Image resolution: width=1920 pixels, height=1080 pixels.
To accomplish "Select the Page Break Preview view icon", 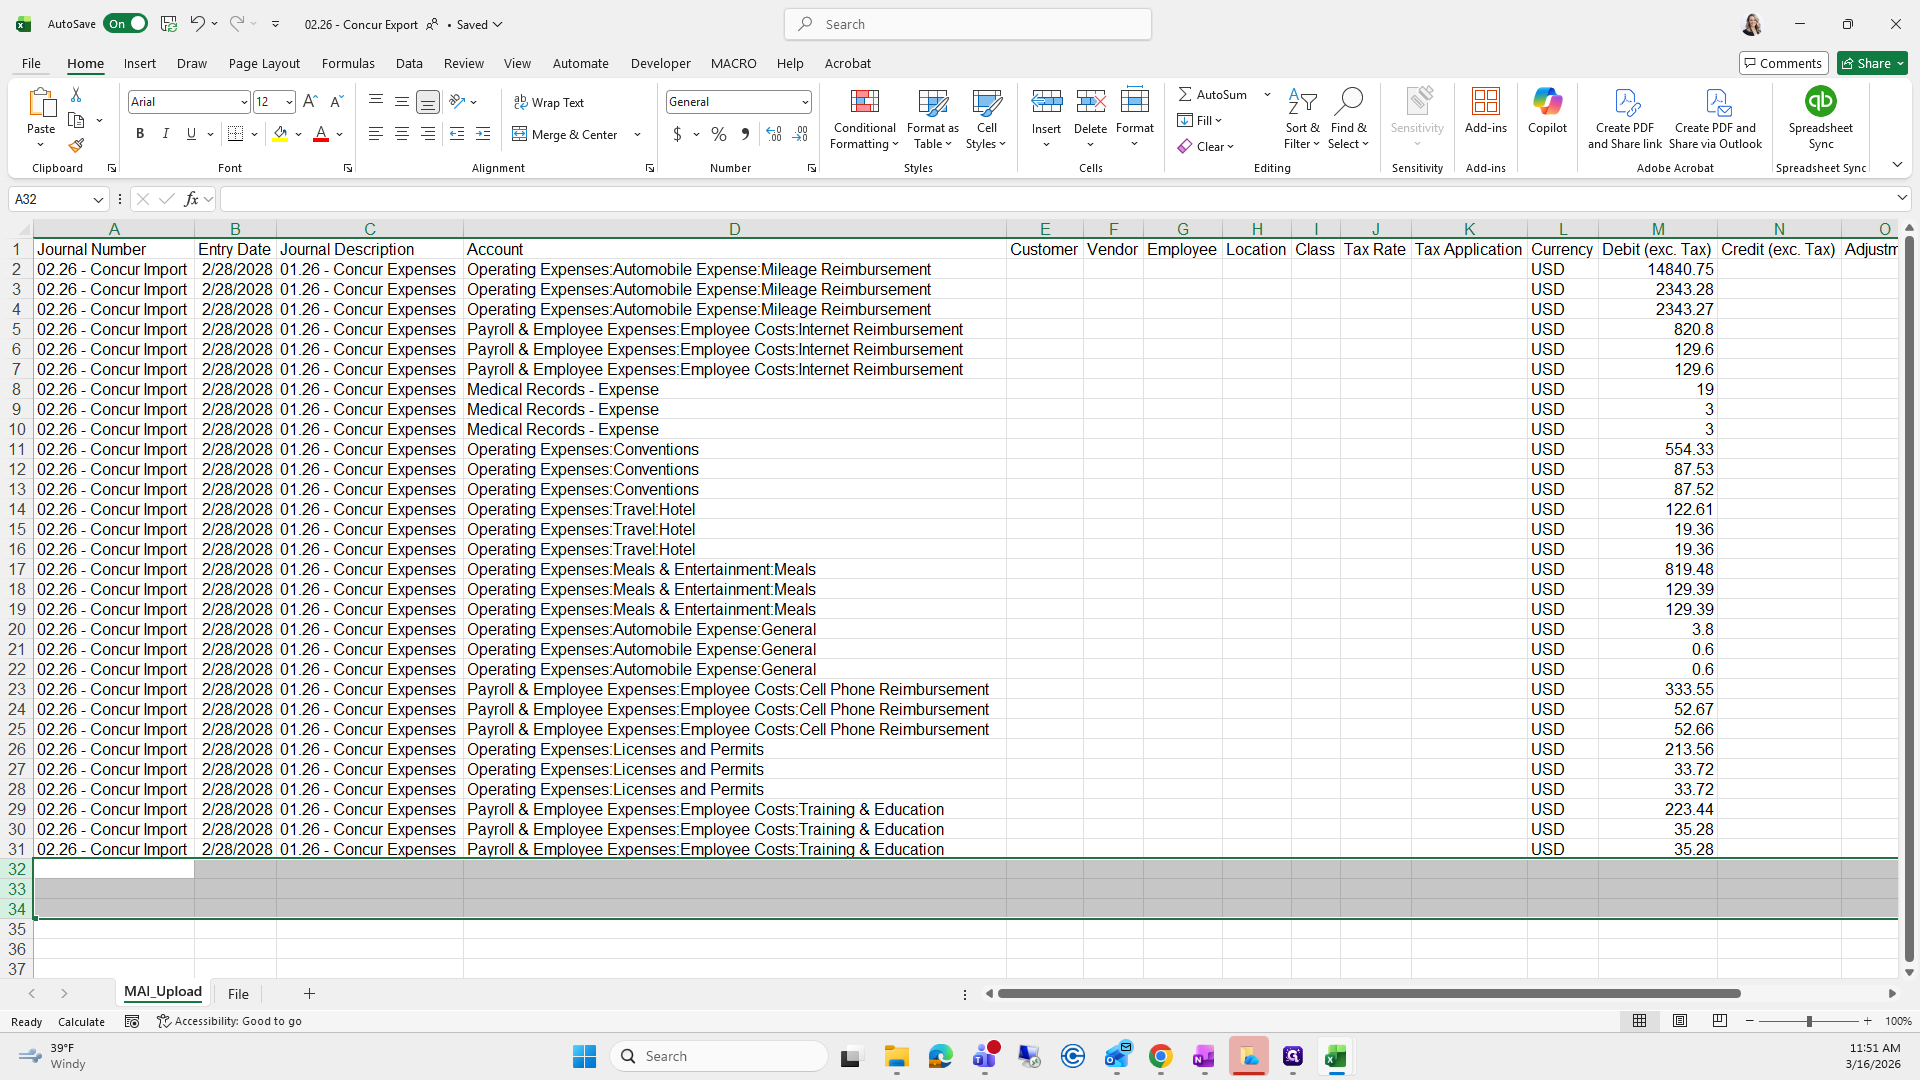I will coord(1719,1021).
